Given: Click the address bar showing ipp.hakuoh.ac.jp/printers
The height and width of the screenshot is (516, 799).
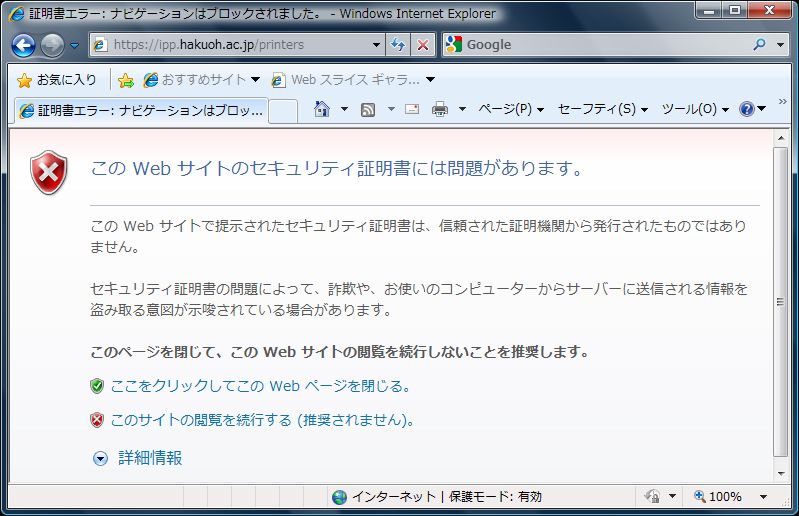Looking at the screenshot, I should coord(237,45).
